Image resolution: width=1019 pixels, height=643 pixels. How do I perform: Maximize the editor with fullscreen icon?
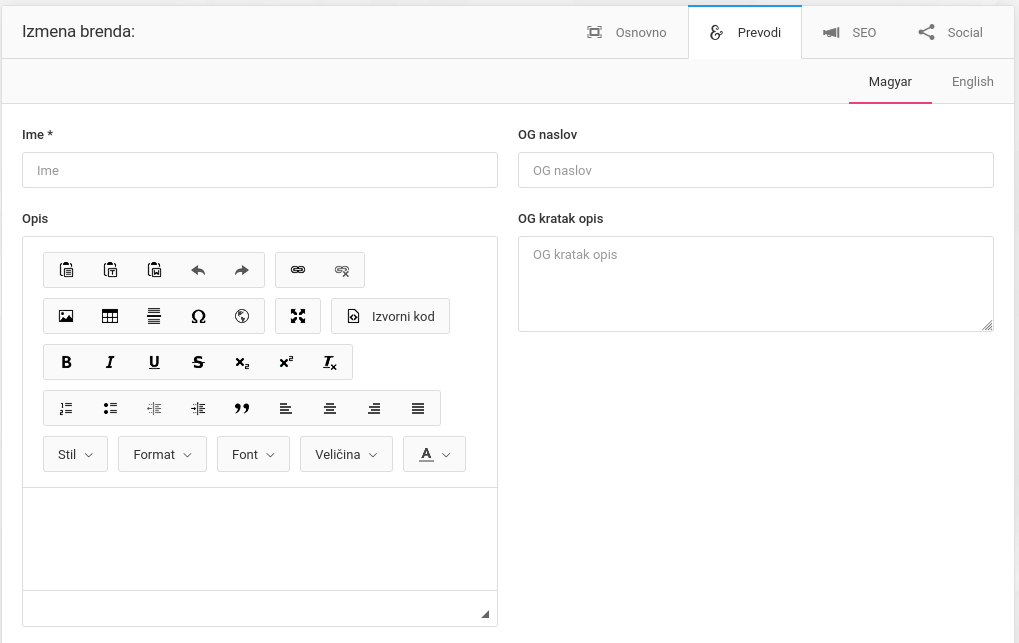298,316
